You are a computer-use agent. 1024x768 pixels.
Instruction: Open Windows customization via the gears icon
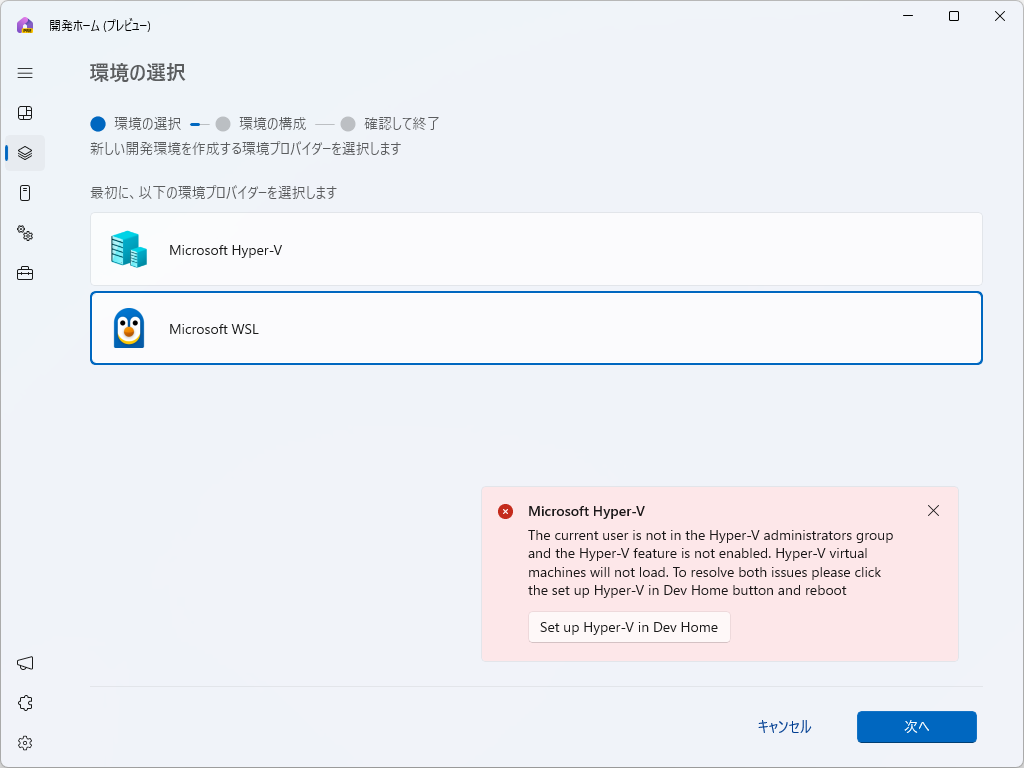coord(24,233)
